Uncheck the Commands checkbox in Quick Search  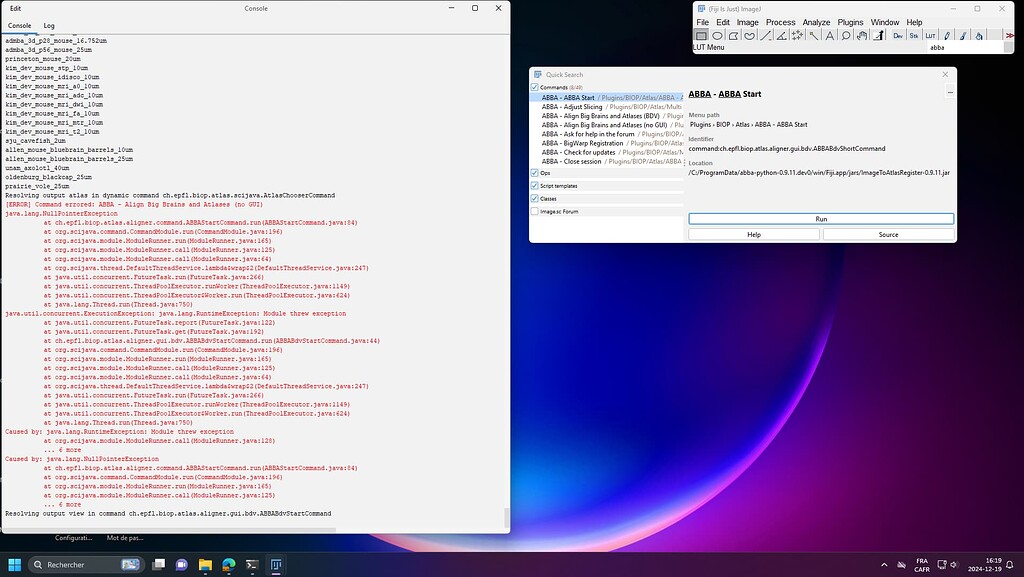coord(535,88)
